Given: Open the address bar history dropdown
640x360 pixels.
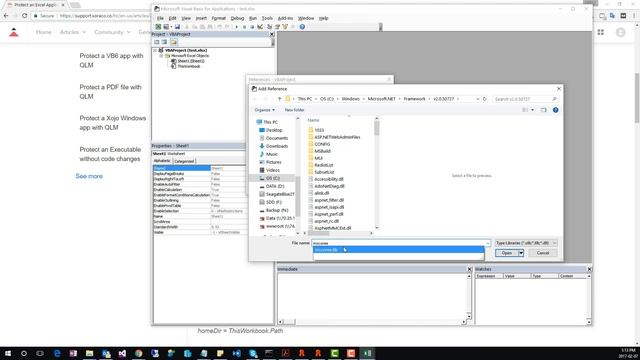Looking at the screenshot, I should coord(477,99).
